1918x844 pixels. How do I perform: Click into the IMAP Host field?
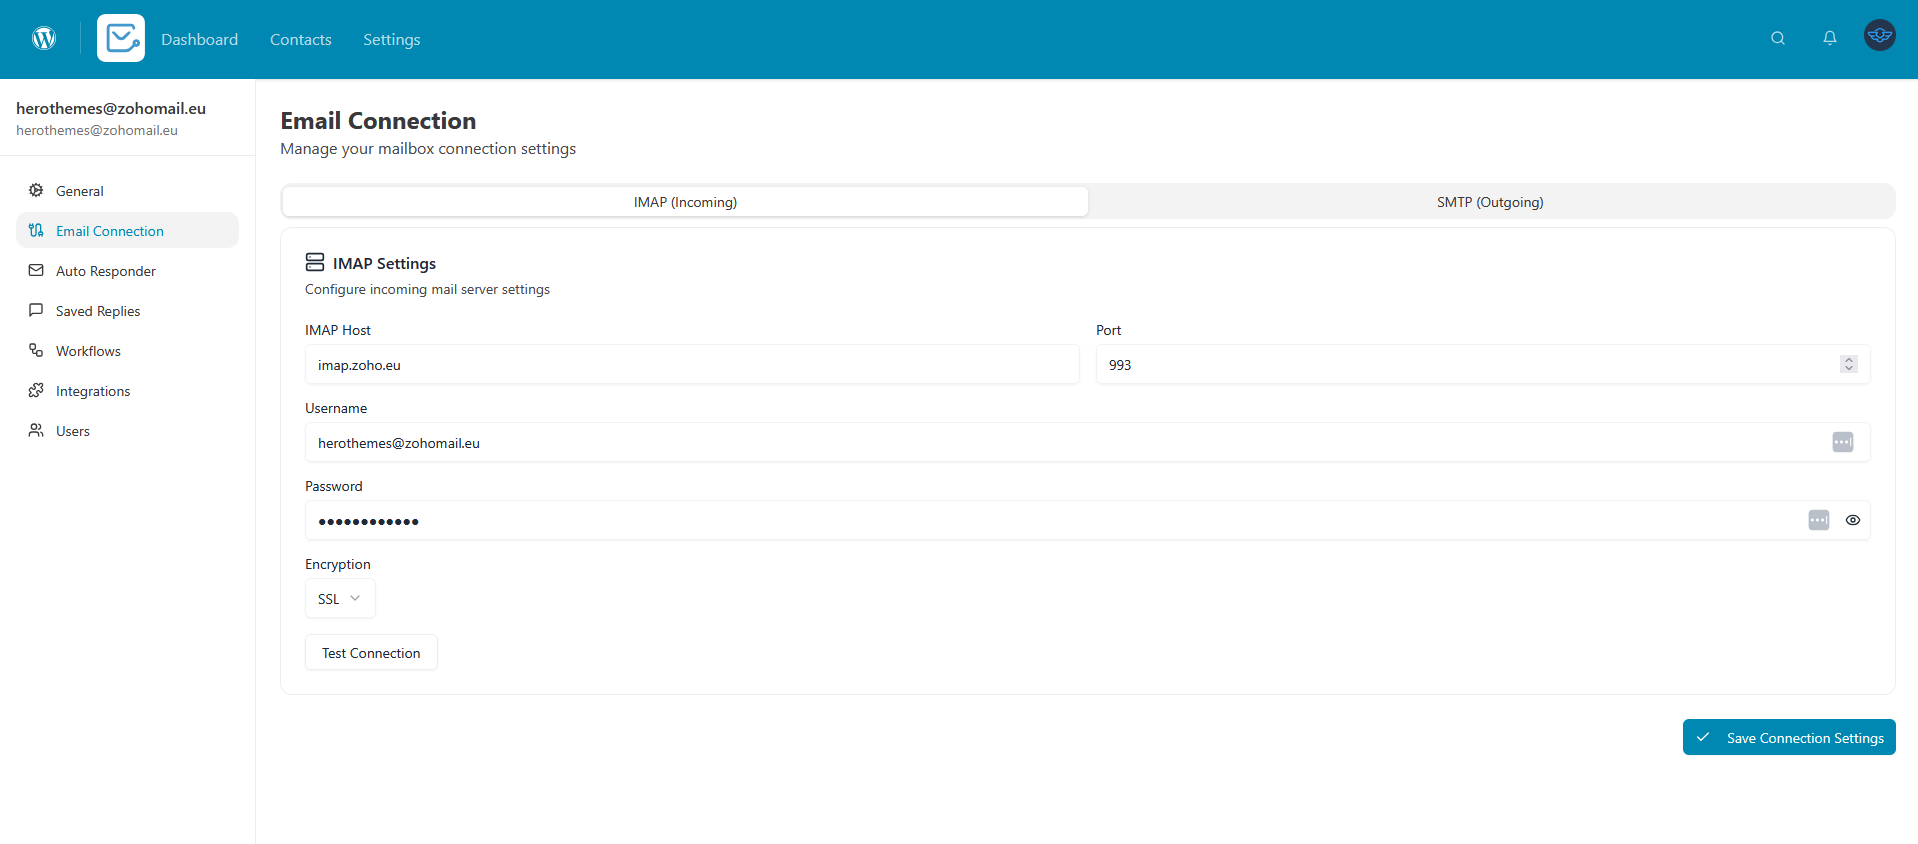coord(691,365)
